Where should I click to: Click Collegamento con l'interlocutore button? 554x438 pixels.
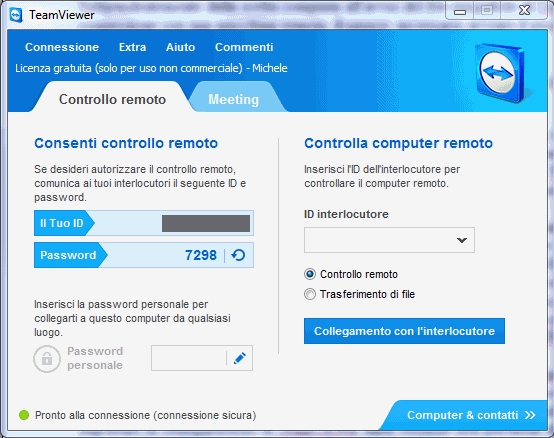coord(404,331)
